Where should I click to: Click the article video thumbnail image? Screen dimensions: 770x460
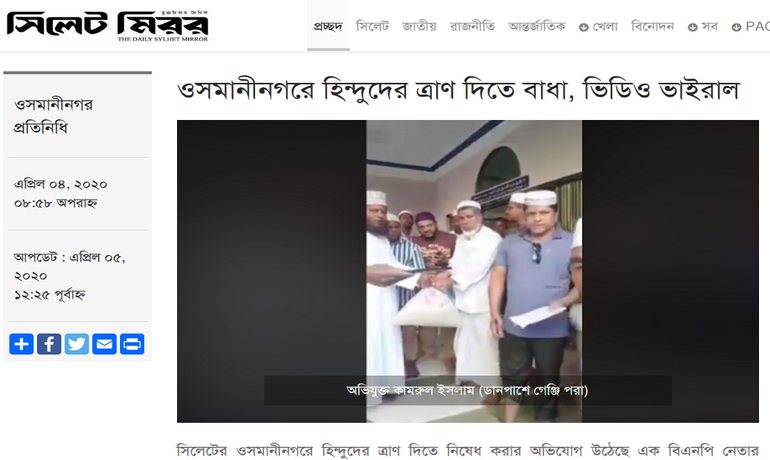[468, 271]
